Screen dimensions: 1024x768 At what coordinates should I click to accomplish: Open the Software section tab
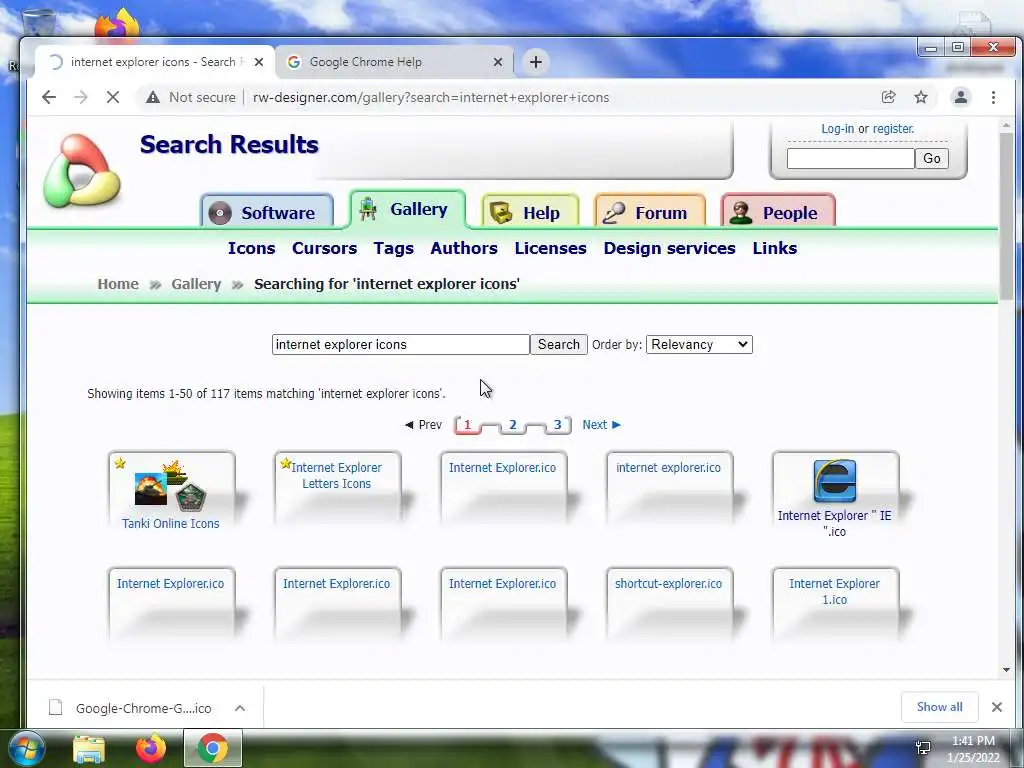[x=266, y=212]
